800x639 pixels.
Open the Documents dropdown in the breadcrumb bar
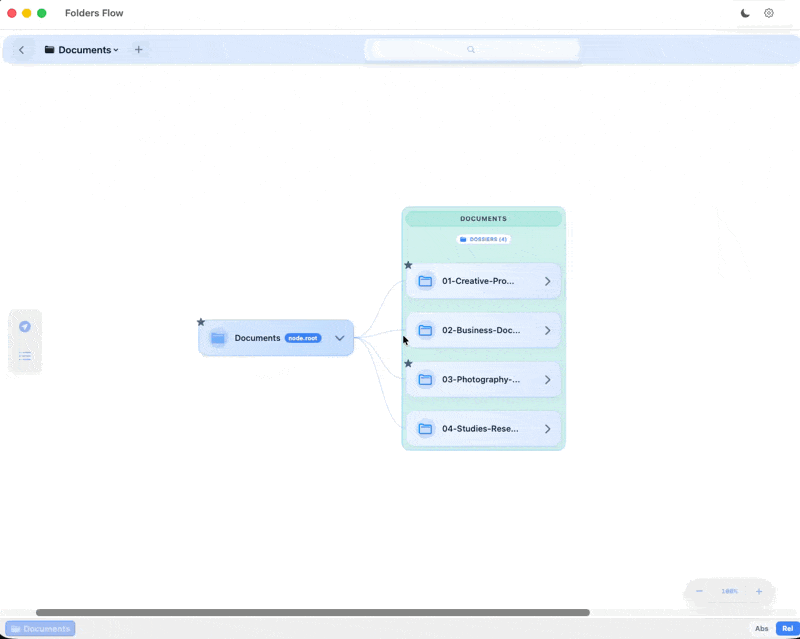pos(116,49)
